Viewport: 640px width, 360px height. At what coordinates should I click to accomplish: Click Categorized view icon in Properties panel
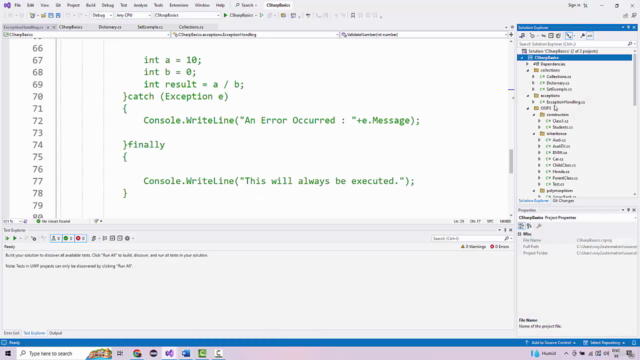[x=522, y=226]
